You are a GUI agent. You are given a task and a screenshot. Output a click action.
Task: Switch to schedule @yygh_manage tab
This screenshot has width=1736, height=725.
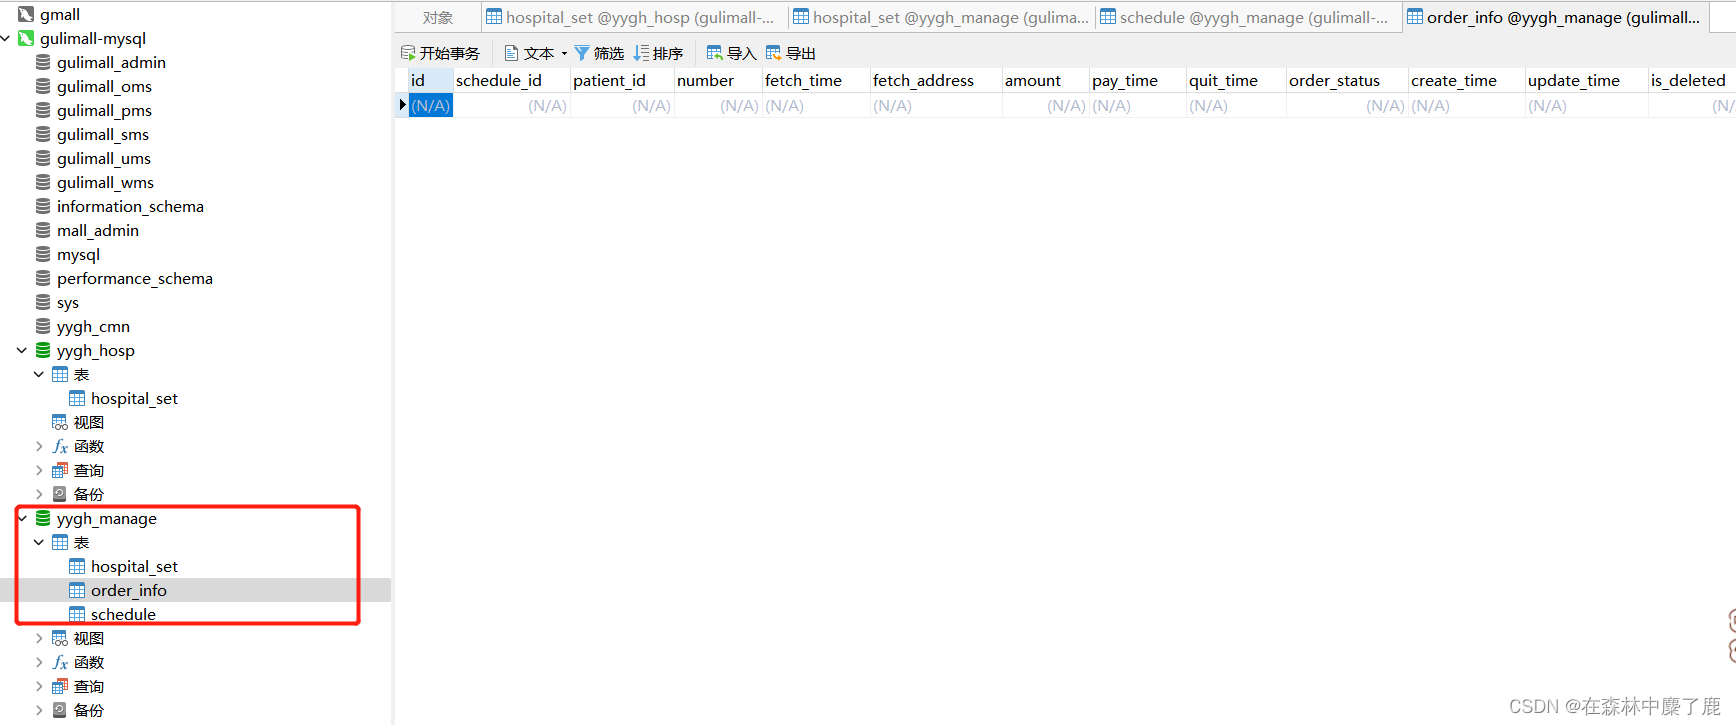point(1249,17)
